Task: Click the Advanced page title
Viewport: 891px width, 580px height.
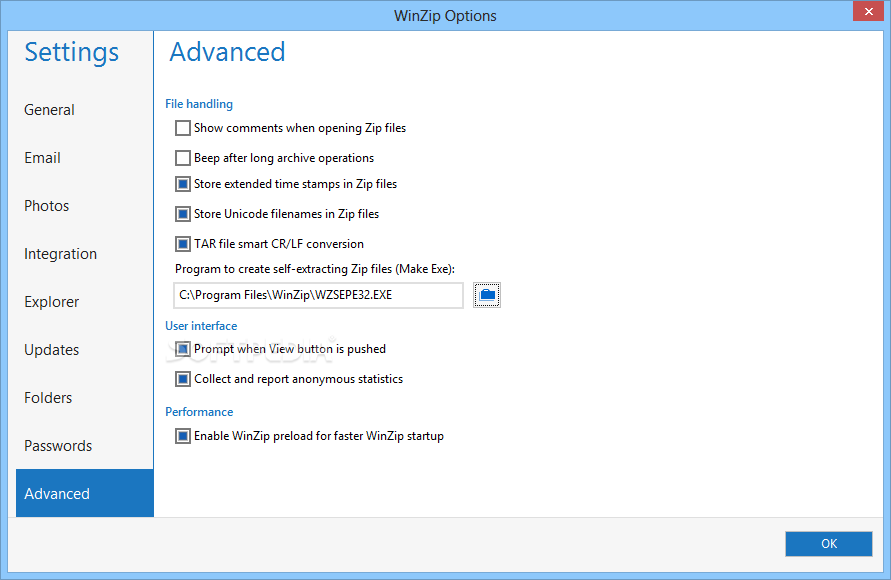Action: [227, 52]
